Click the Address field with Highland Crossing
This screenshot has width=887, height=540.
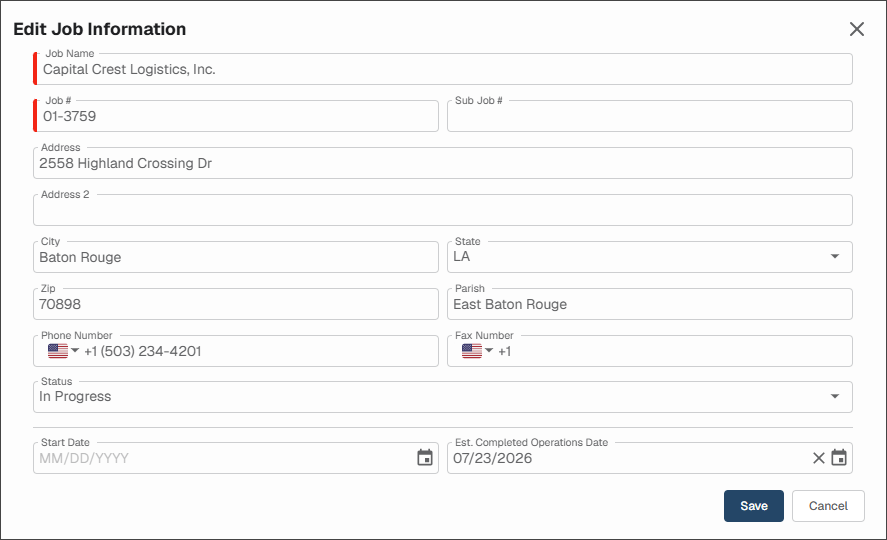pyautogui.click(x=442, y=163)
